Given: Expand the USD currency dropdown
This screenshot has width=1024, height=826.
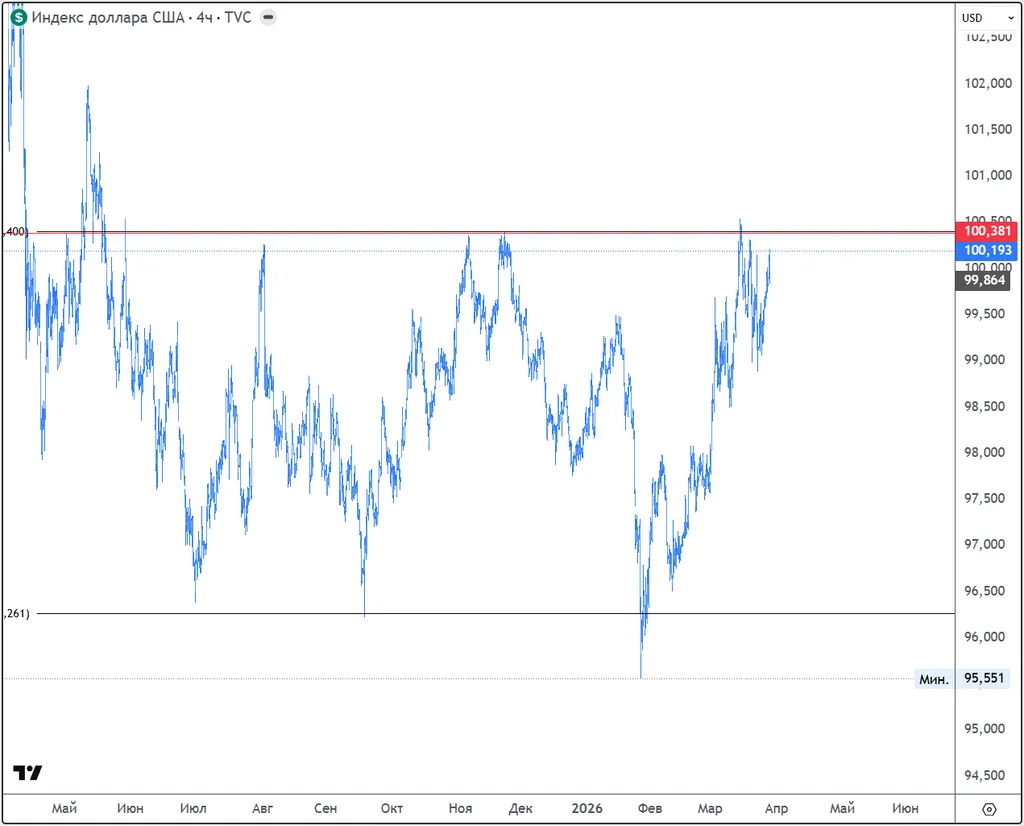Looking at the screenshot, I should tap(978, 17).
